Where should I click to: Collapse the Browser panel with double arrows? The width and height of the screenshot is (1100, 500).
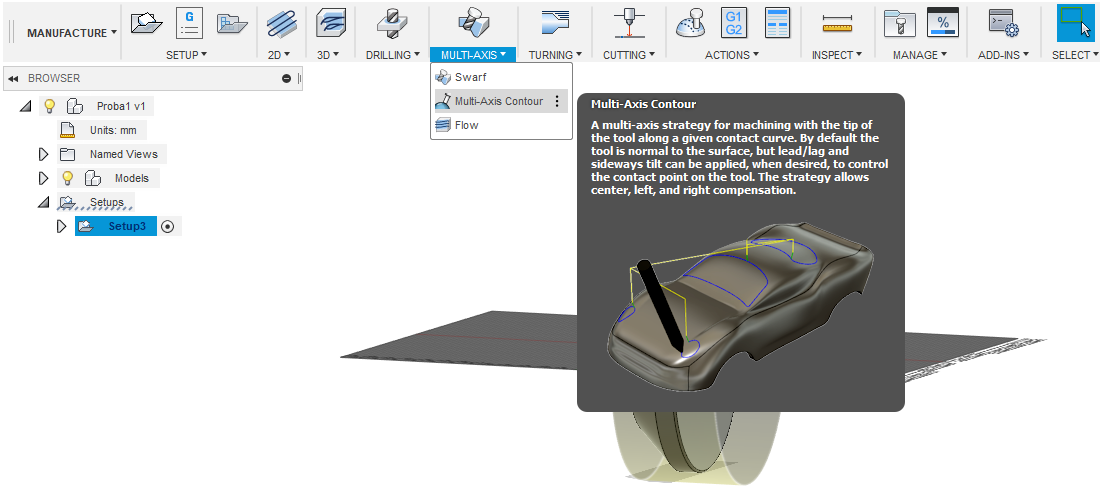tap(14, 78)
